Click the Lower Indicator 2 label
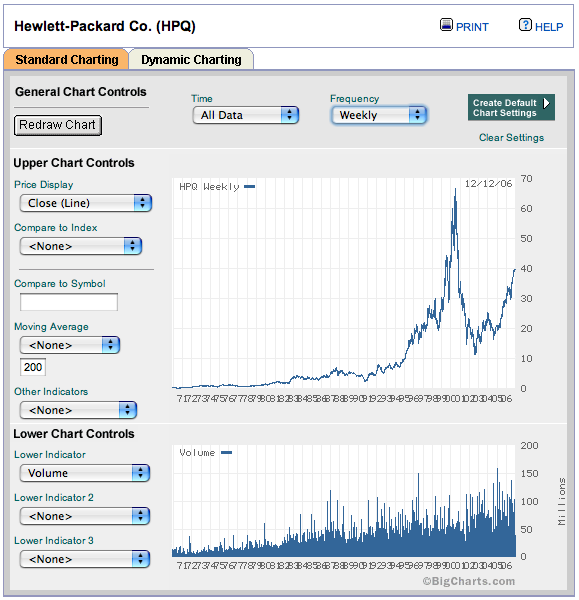Screen dimensions: 579x600 (x=54, y=498)
